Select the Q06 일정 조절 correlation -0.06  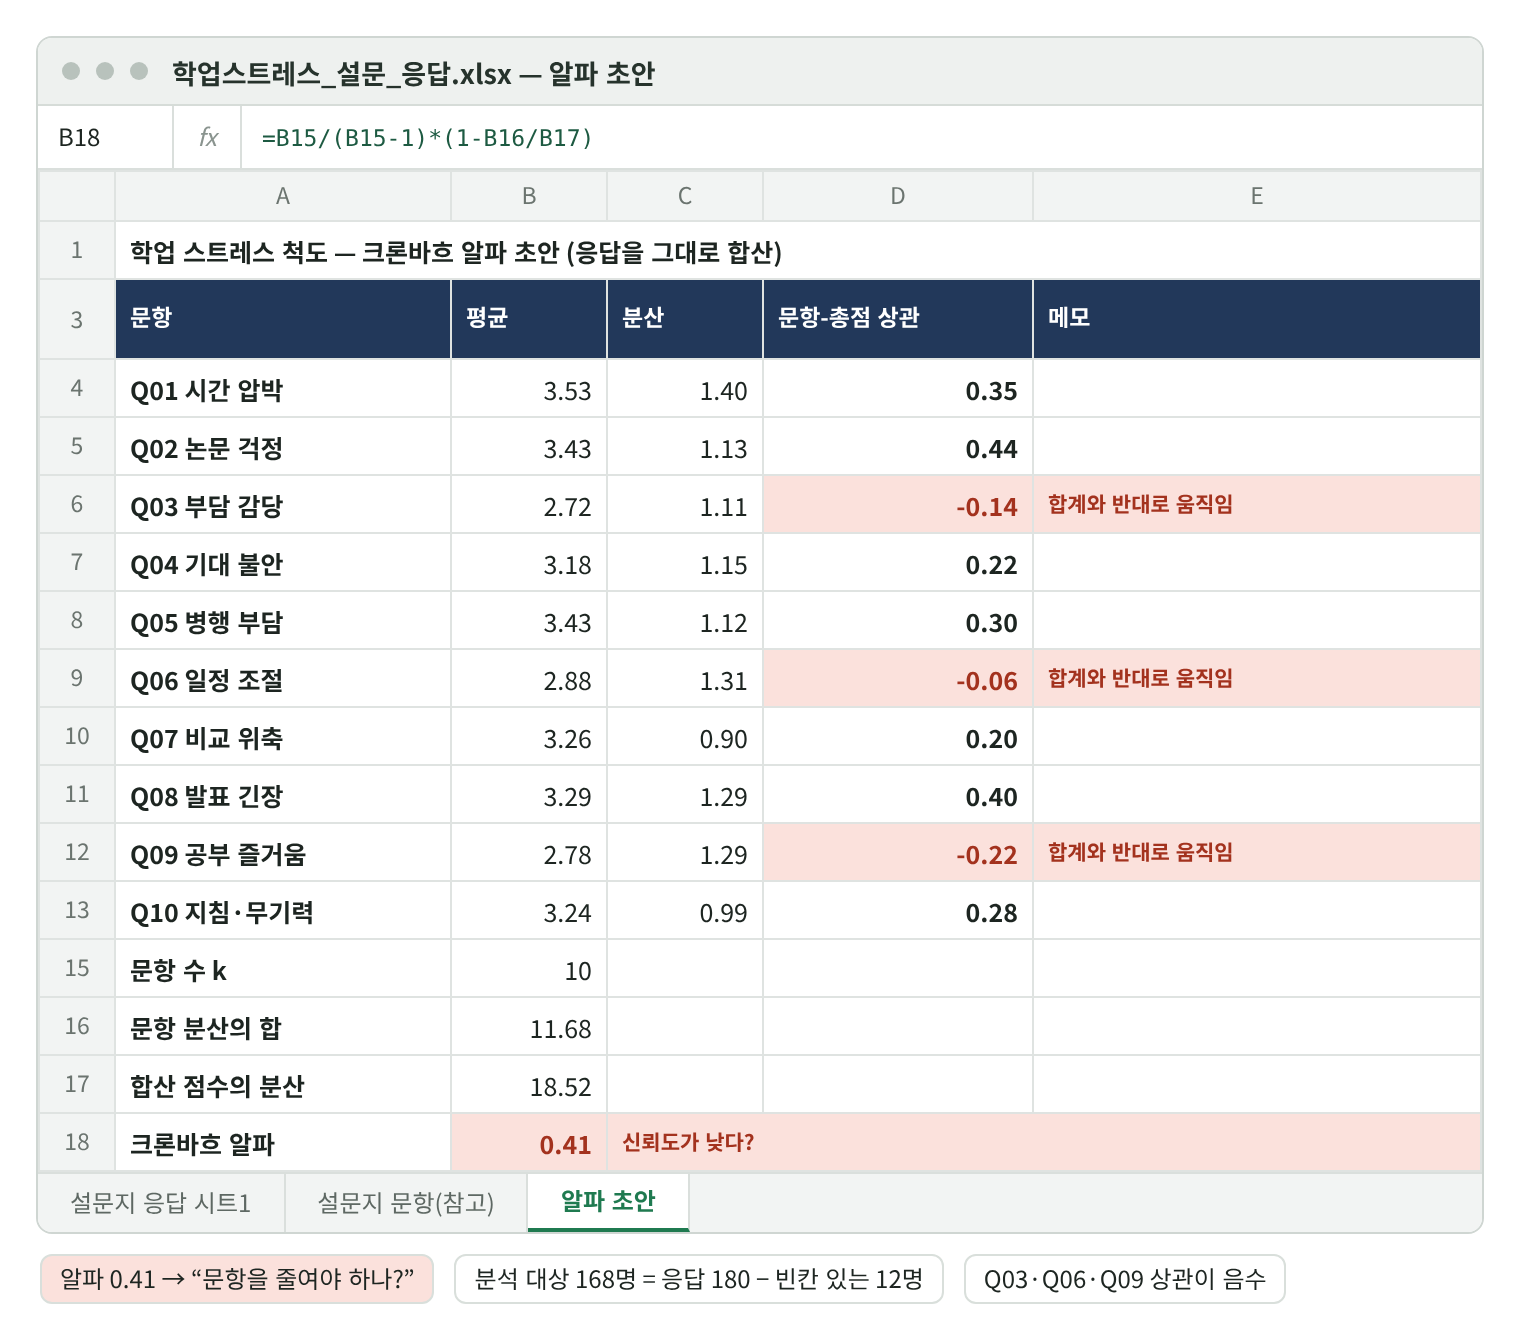pyautogui.click(x=898, y=679)
